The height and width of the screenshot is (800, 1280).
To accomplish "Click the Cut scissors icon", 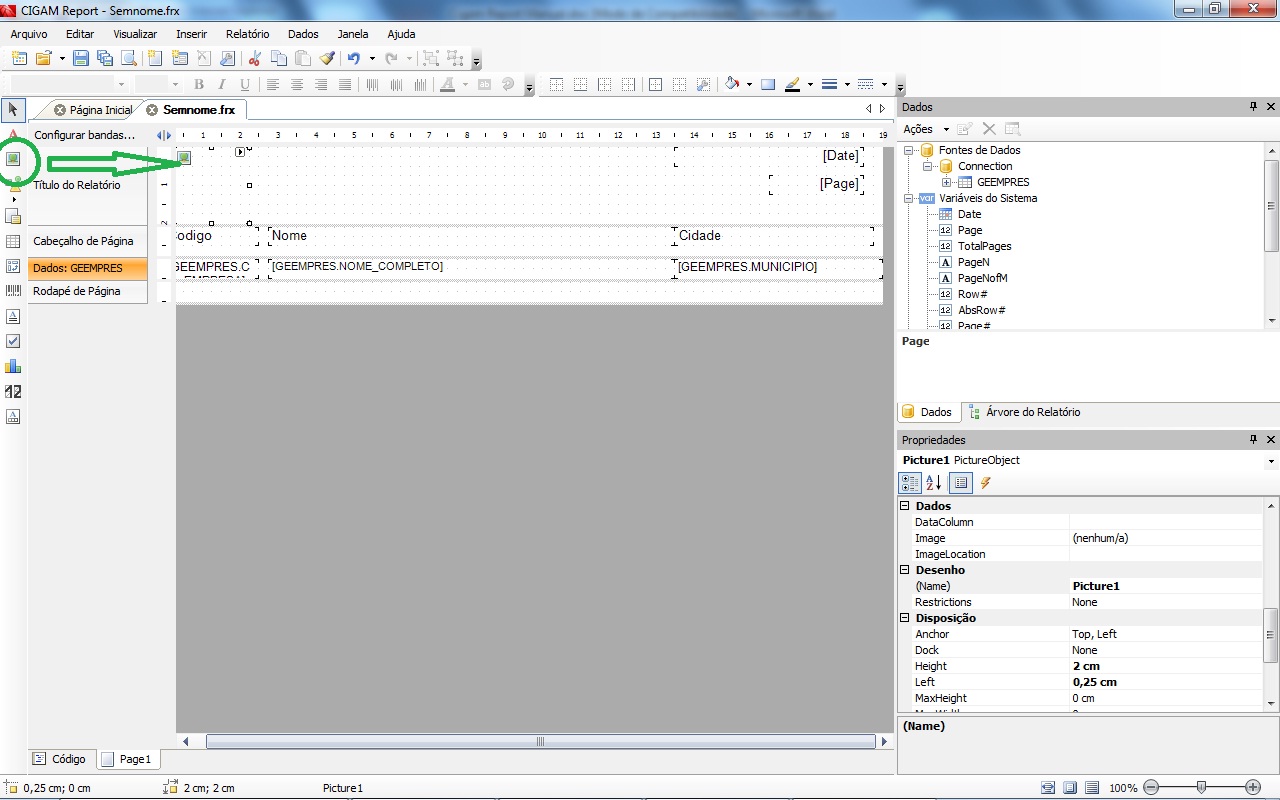I will pyautogui.click(x=255, y=59).
